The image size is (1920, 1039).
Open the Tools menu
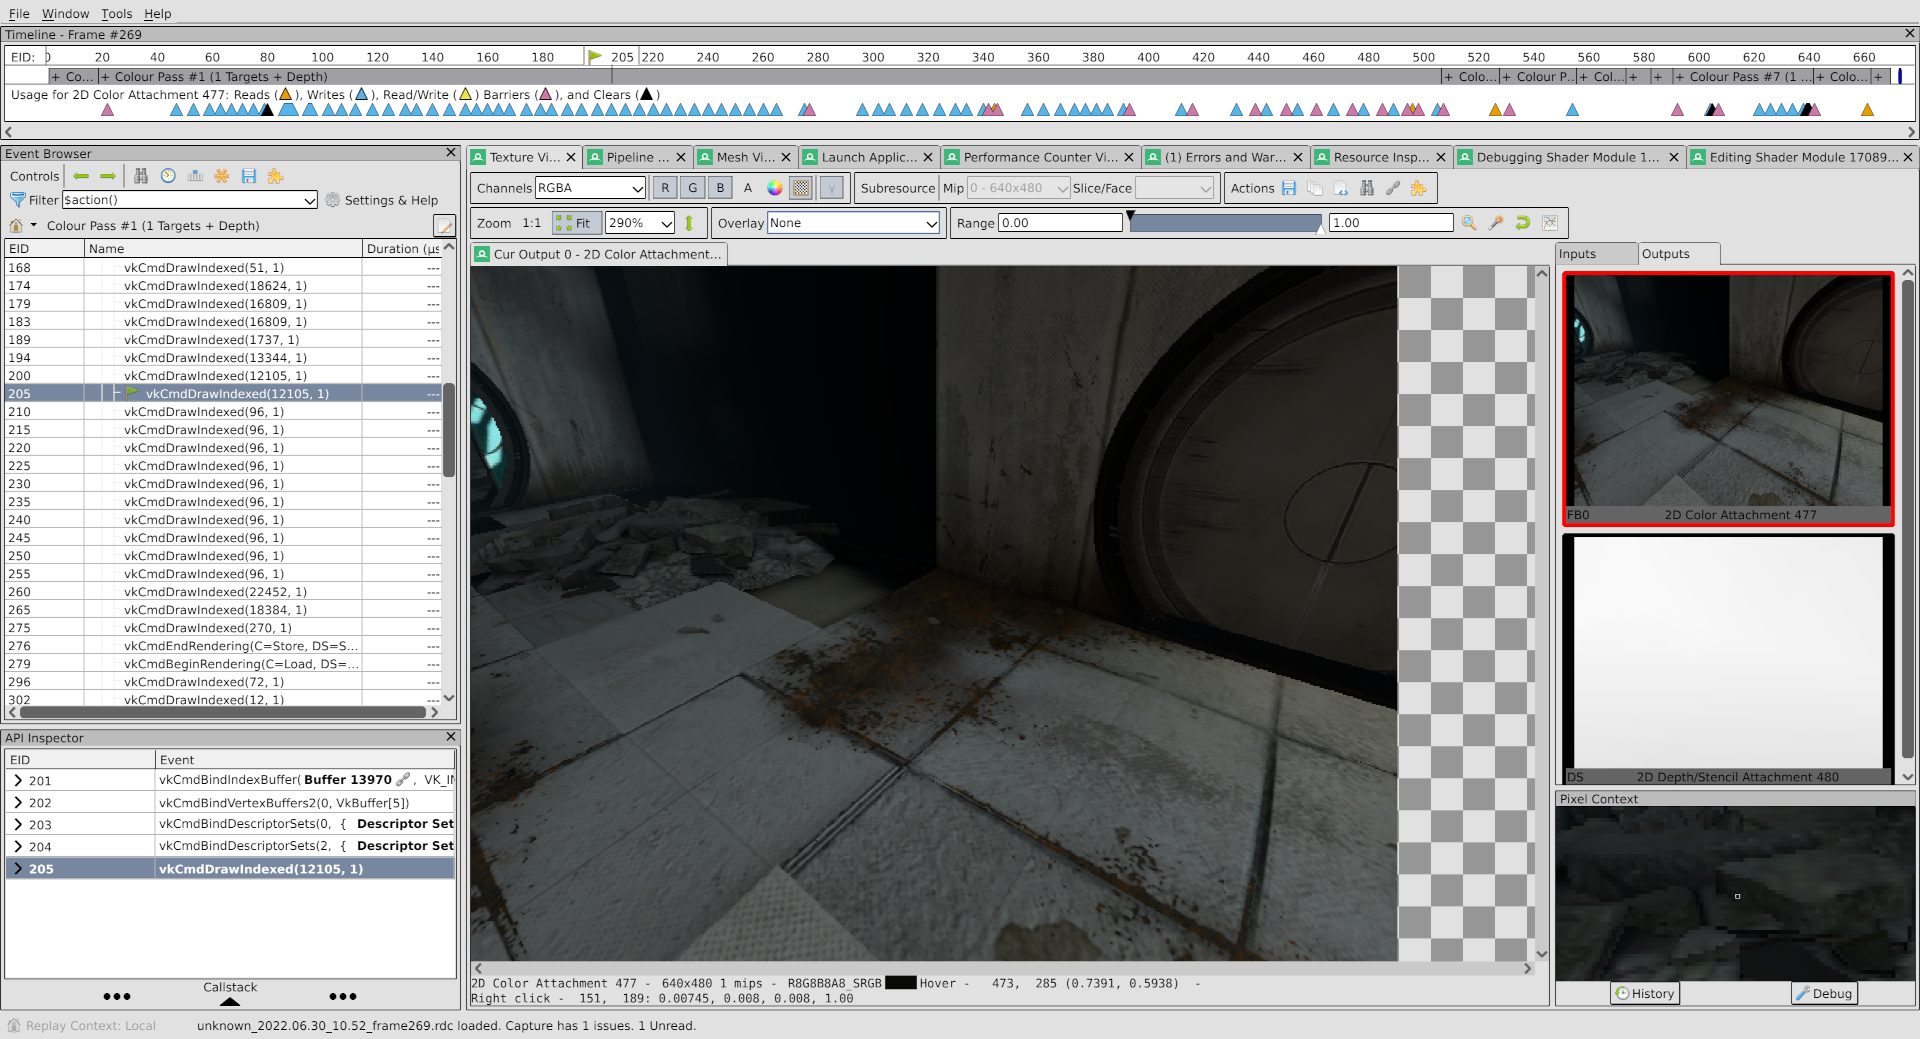tap(116, 13)
